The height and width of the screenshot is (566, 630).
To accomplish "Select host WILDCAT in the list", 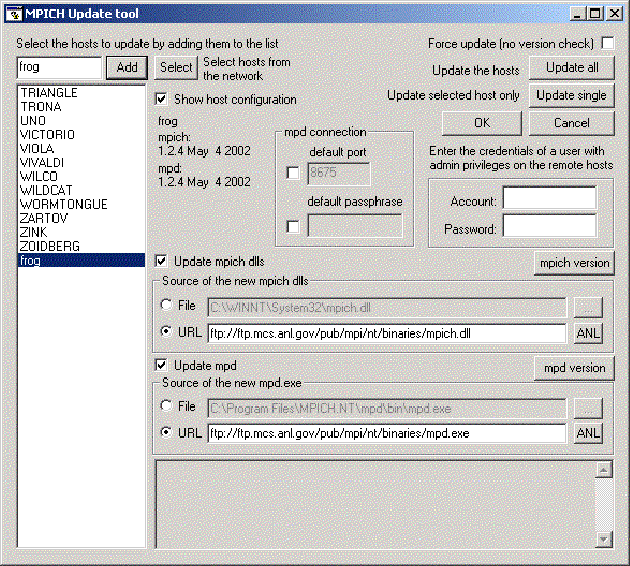I will coord(82,190).
